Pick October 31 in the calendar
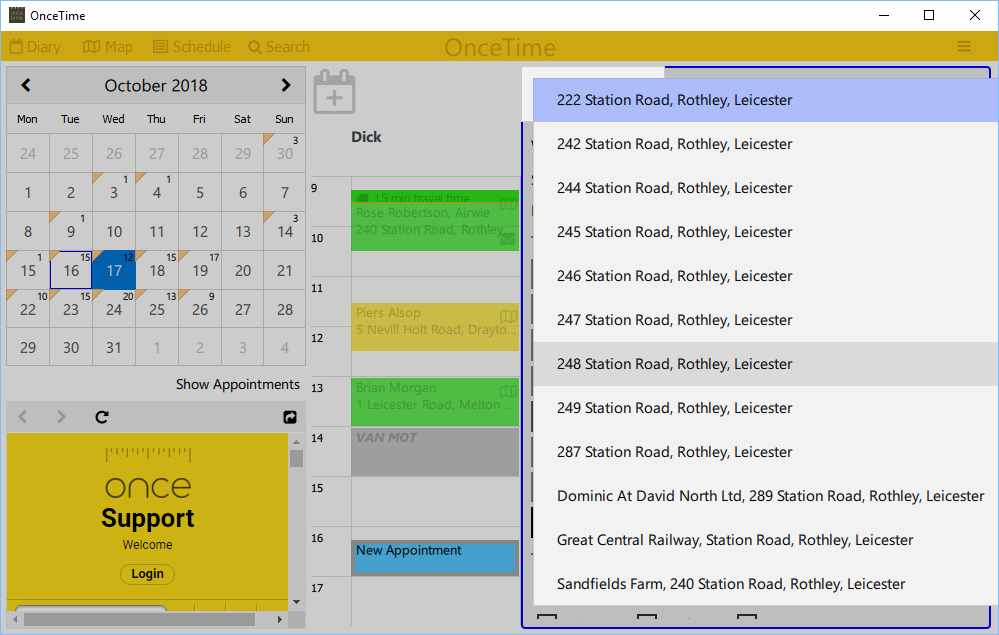This screenshot has width=999, height=635. 114,347
